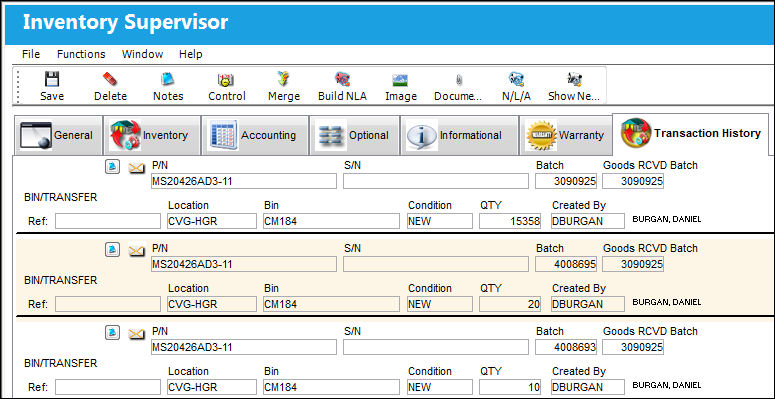
Task: Click Created By field in QTY 10 record
Action: [588, 387]
